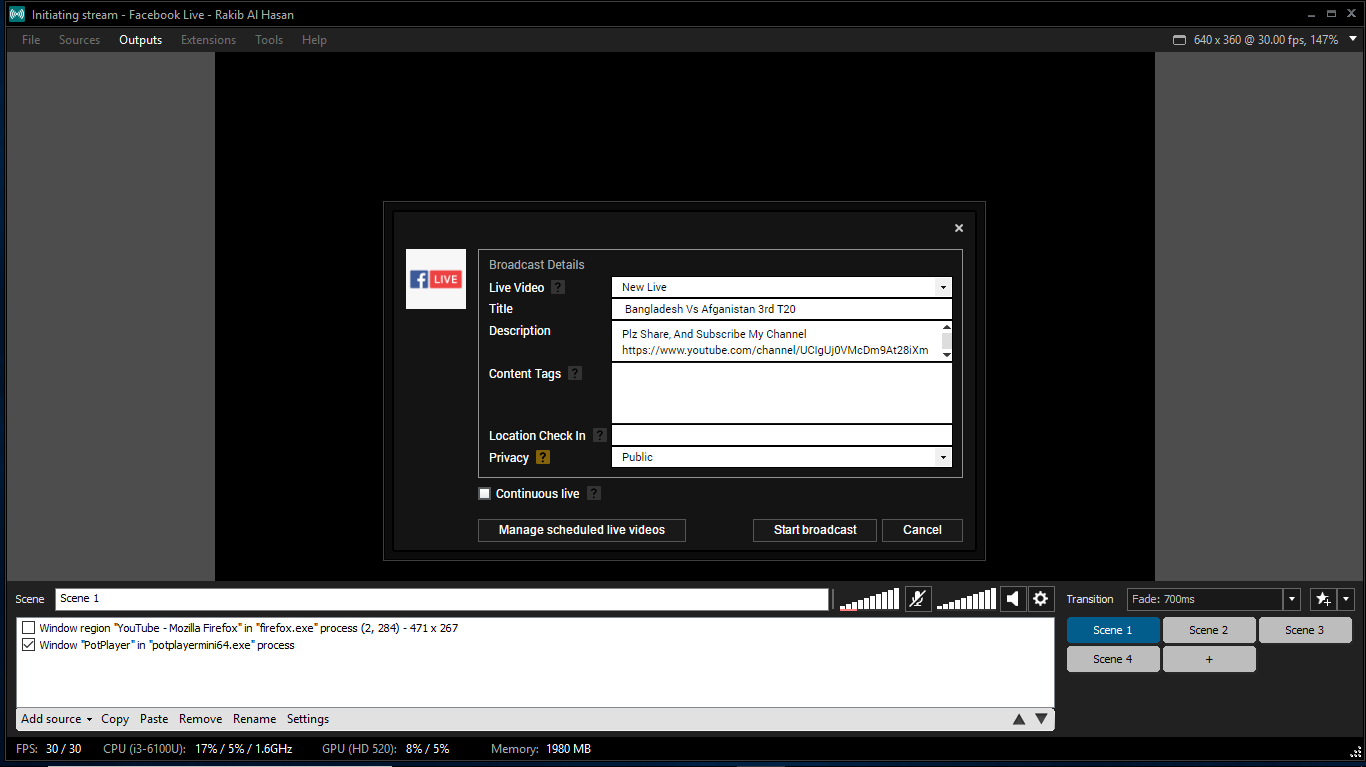
Task: Click the microphone volume level meter
Action: [869, 600]
